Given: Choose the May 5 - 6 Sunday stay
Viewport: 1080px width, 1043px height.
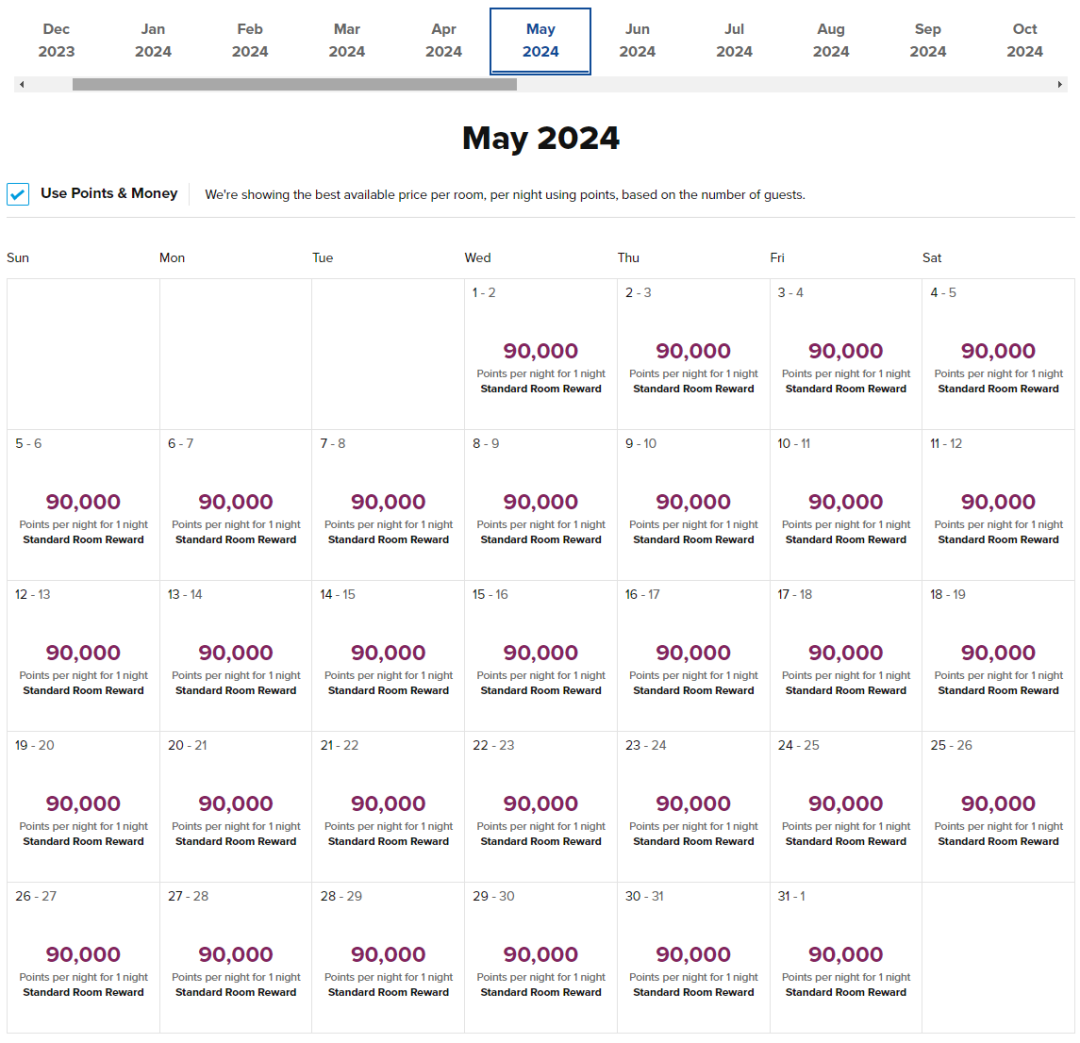Looking at the screenshot, I should coord(83,505).
